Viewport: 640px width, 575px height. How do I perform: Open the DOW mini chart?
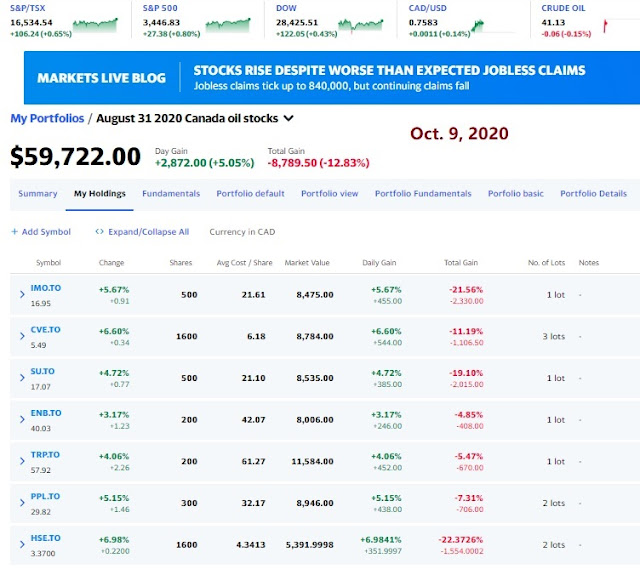click(361, 25)
